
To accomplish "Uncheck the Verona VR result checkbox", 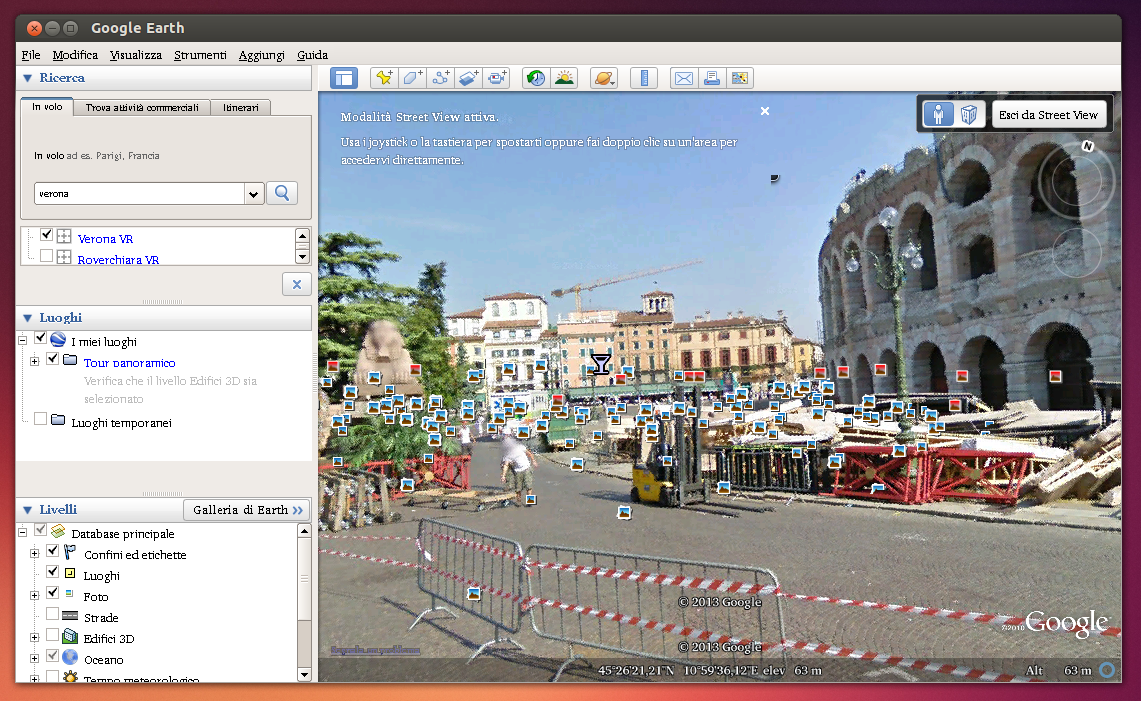I will pyautogui.click(x=47, y=234).
